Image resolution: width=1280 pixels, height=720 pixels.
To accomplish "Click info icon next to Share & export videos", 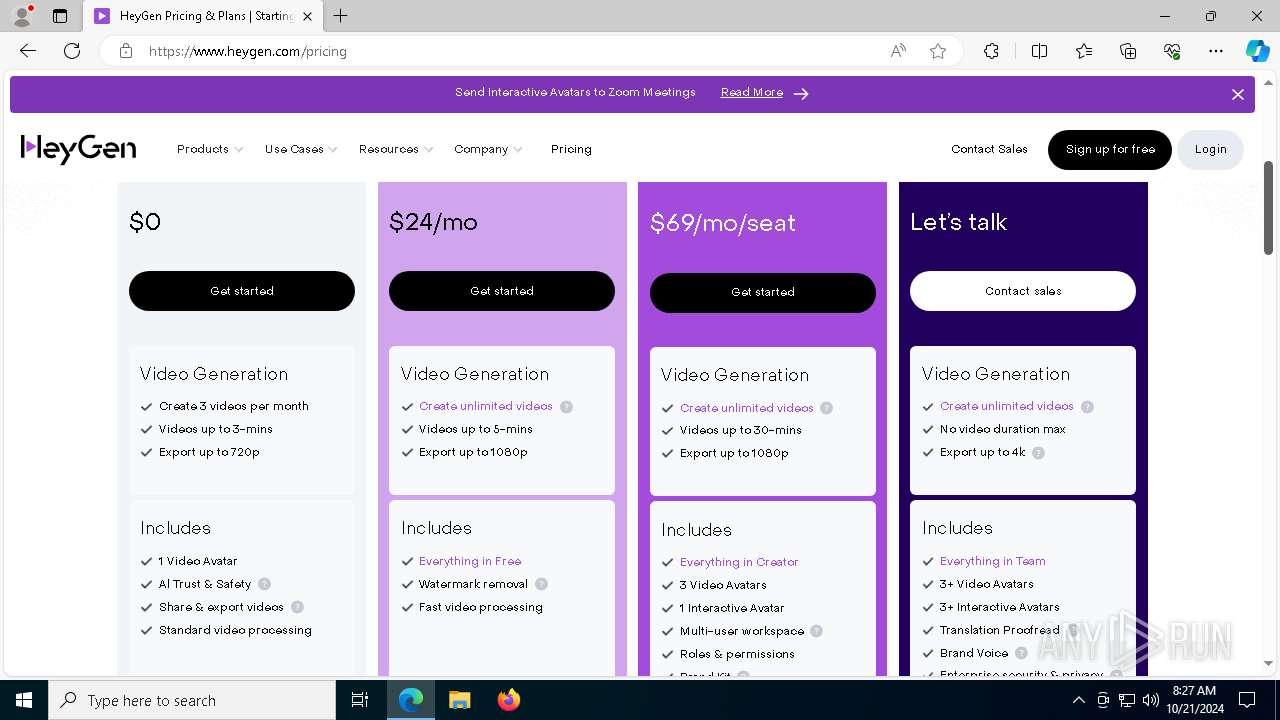I will pyautogui.click(x=297, y=607).
